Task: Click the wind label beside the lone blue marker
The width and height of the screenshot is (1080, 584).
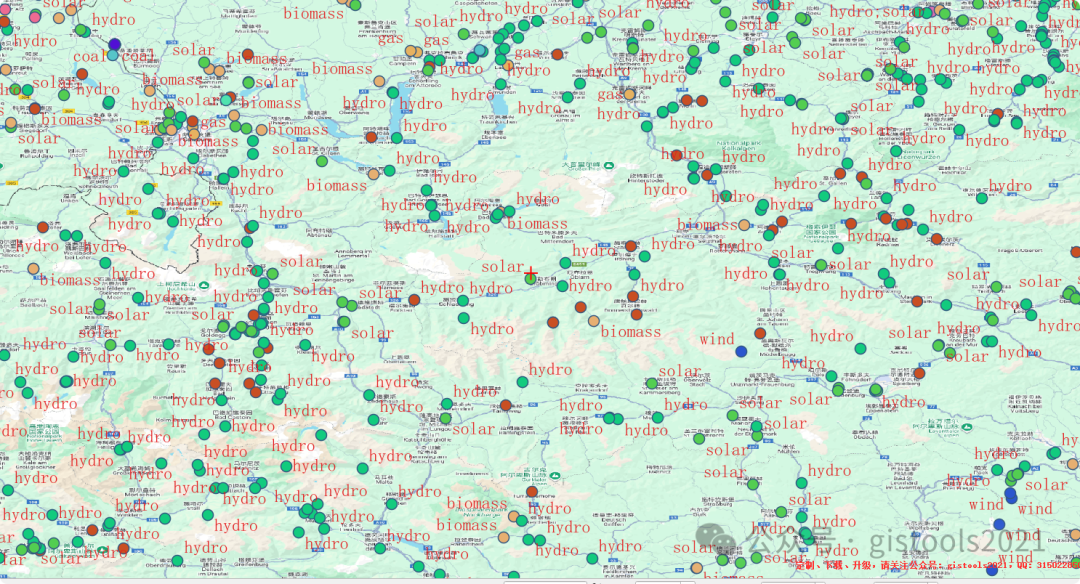Action: click(717, 339)
